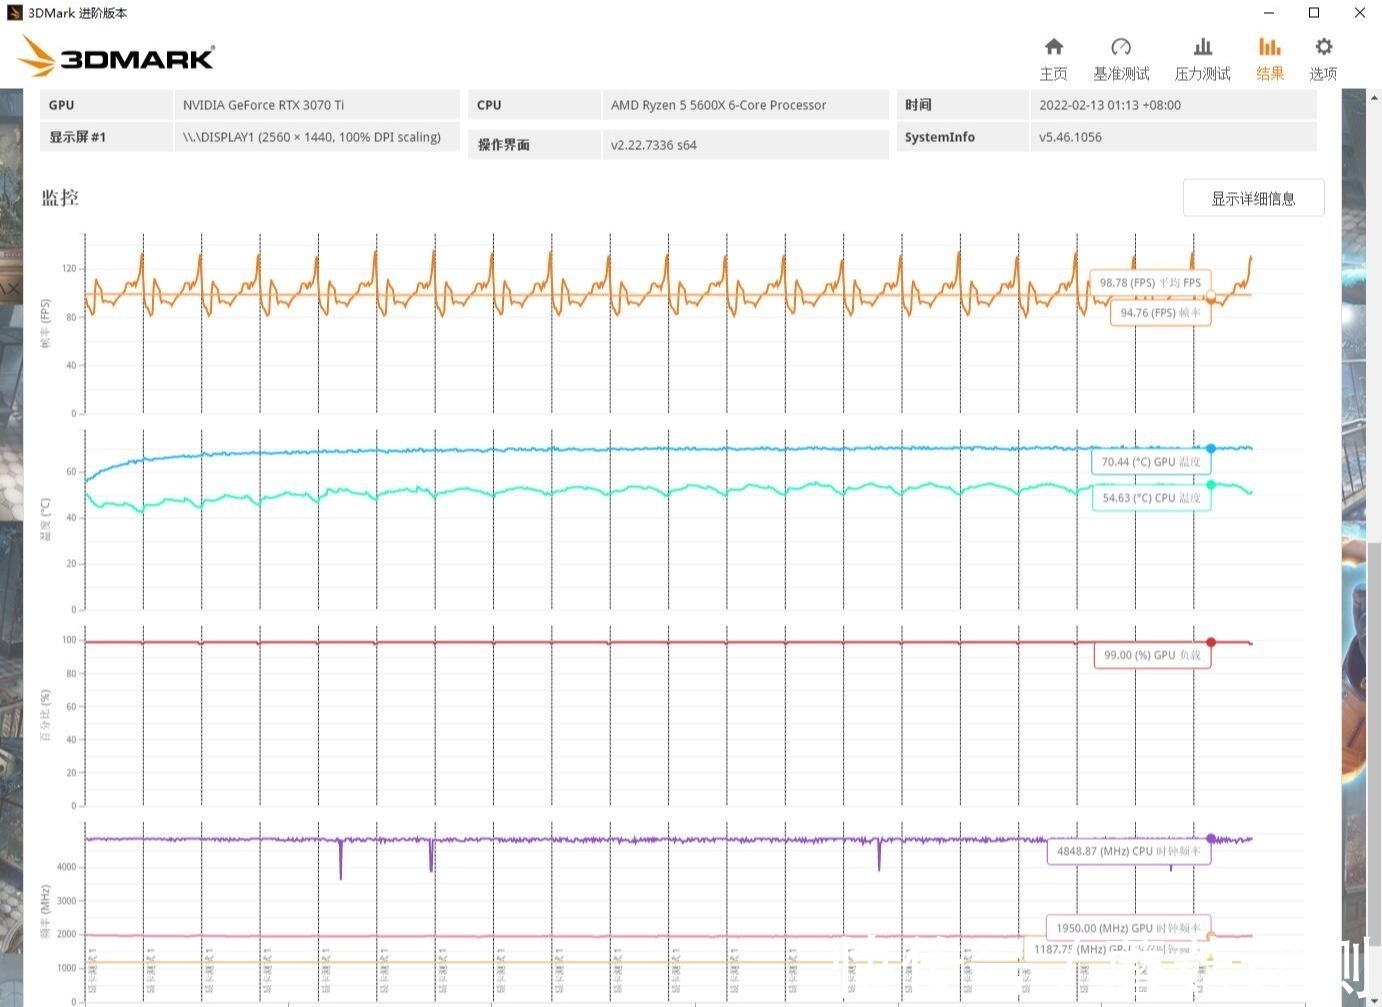Click the NVIDIA GeForce RTX 3070 Ti value
This screenshot has width=1382, height=1007.
click(263, 105)
